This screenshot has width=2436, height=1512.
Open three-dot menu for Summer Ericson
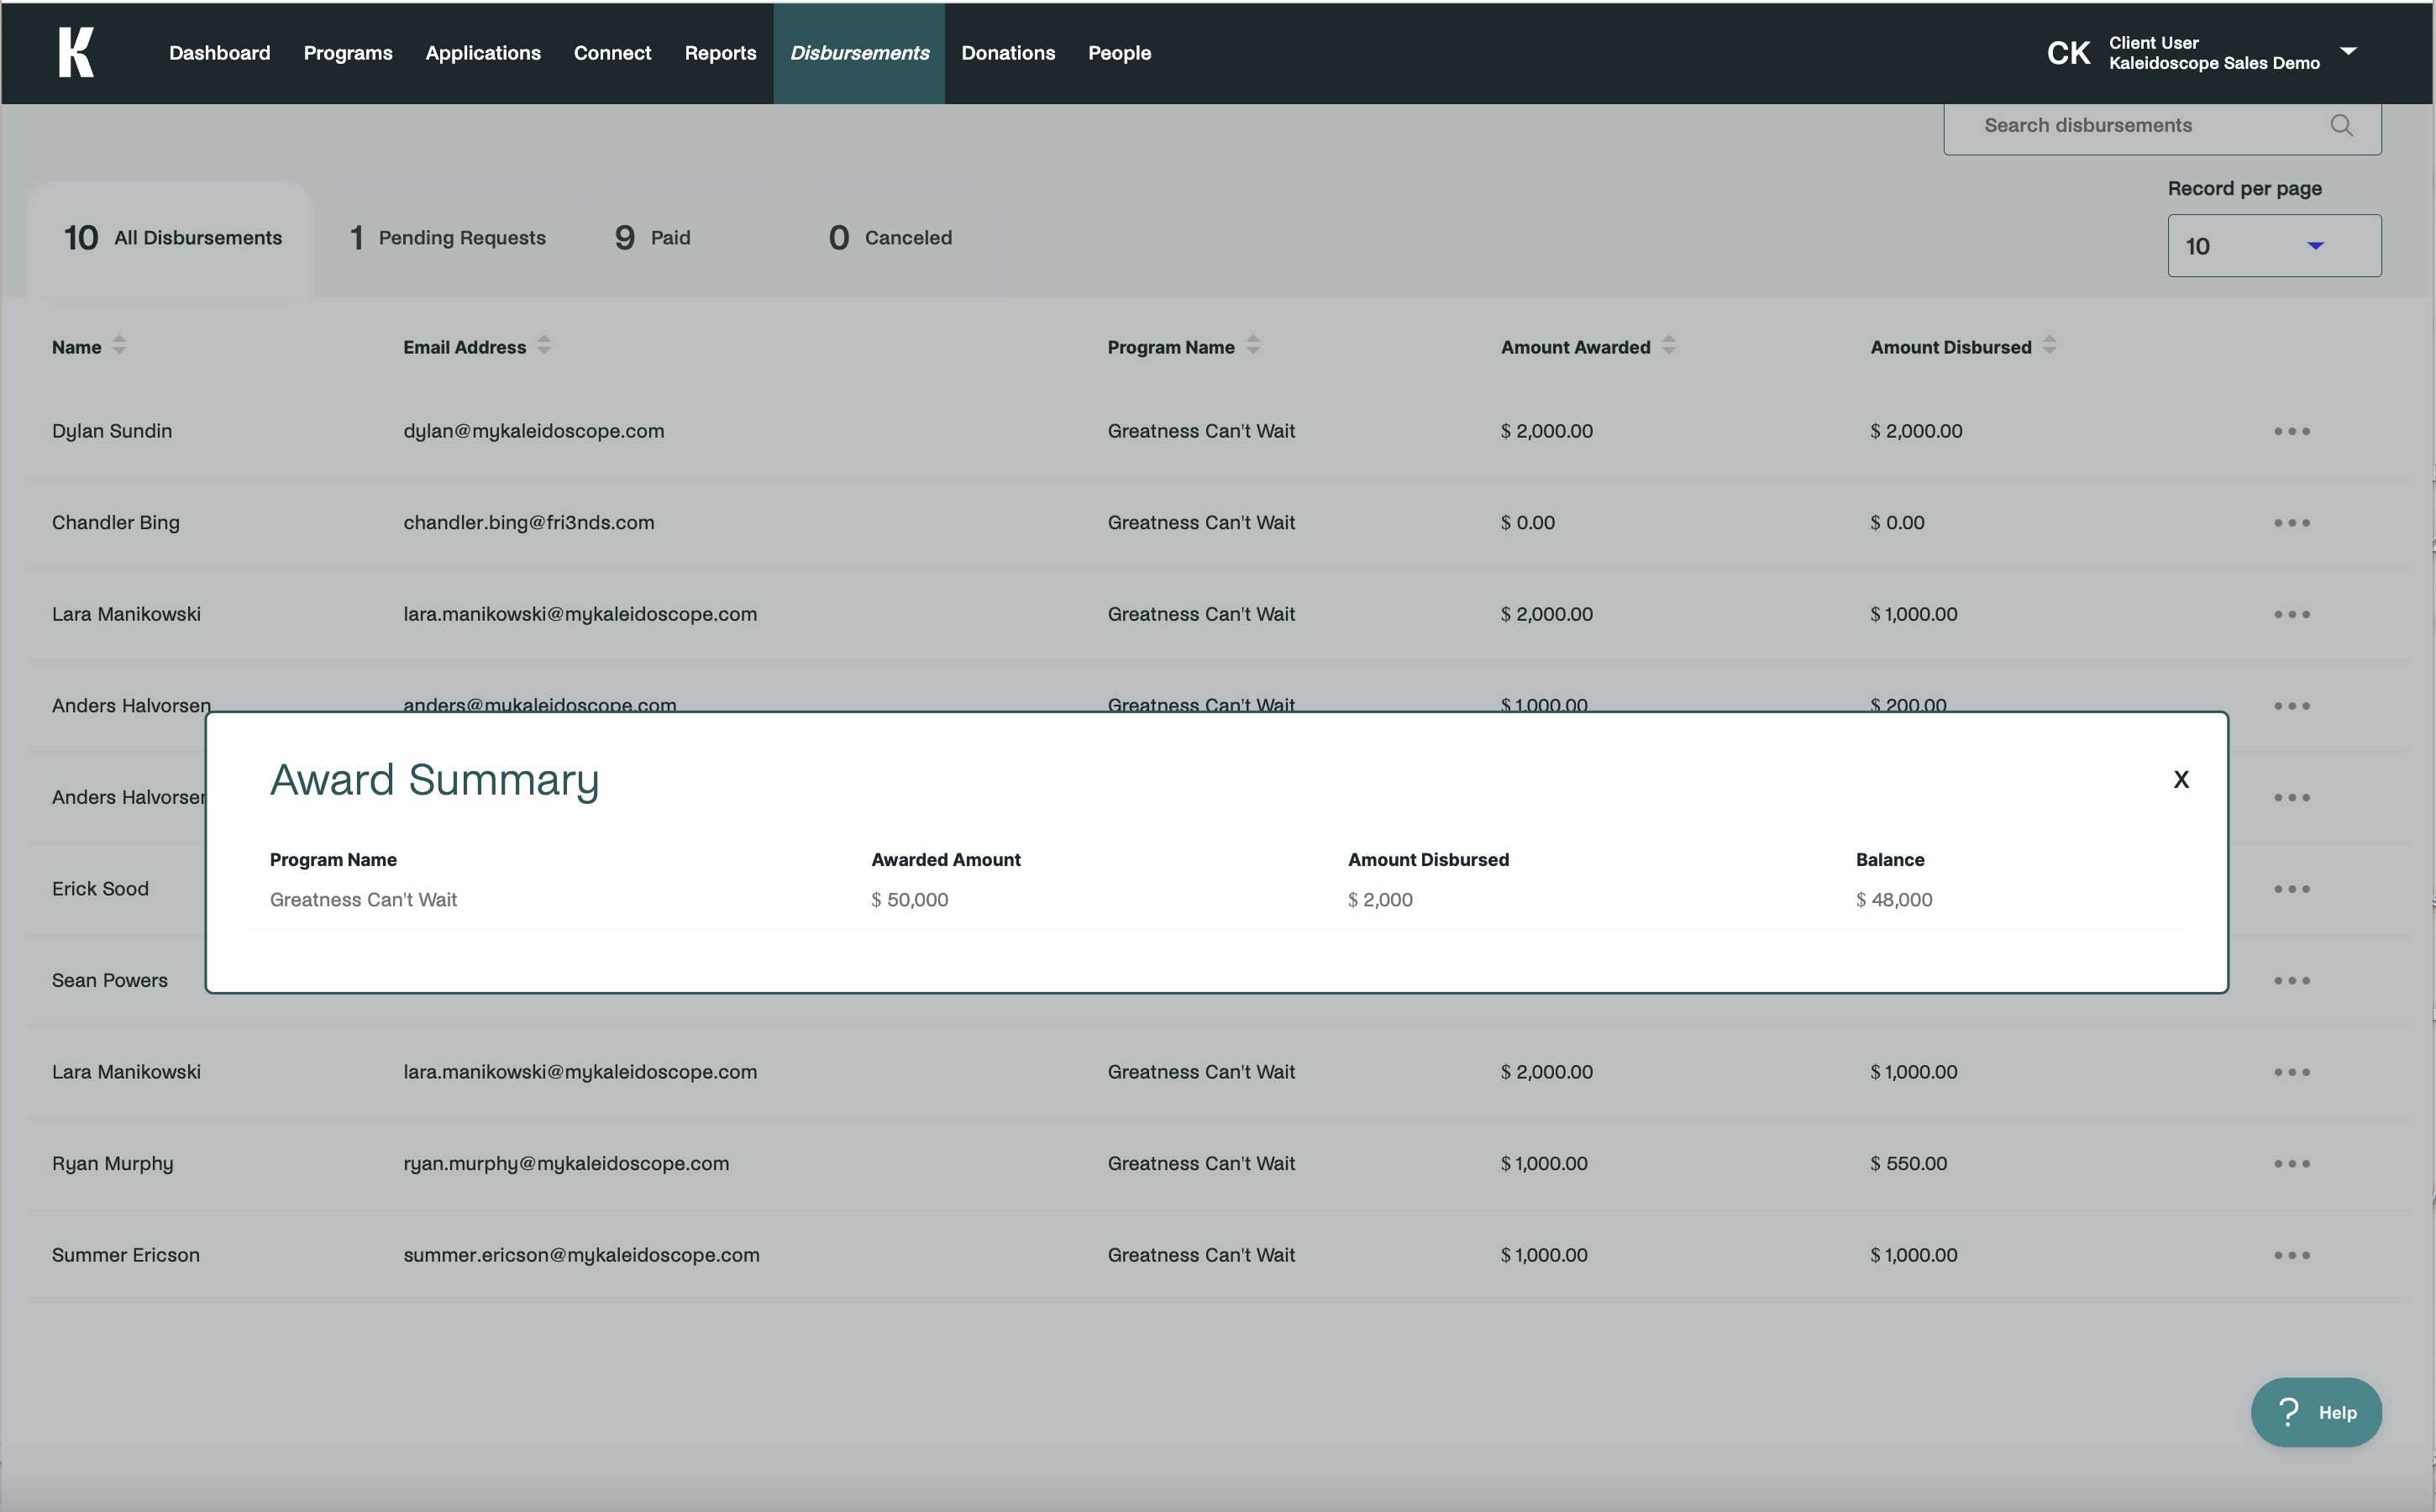[x=2291, y=1255]
